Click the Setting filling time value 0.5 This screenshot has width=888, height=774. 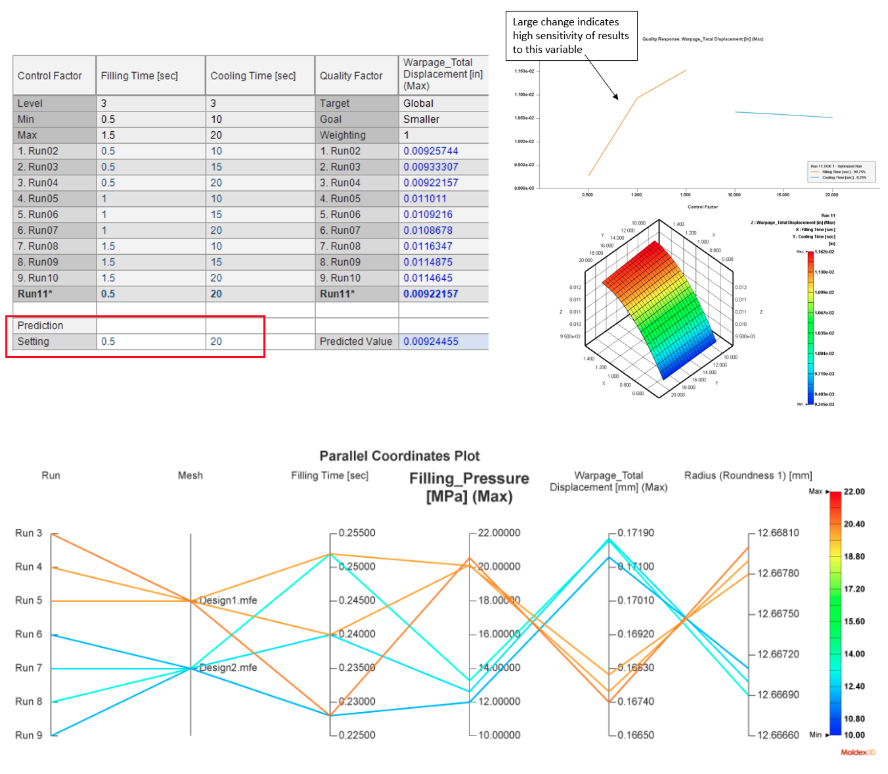107,342
